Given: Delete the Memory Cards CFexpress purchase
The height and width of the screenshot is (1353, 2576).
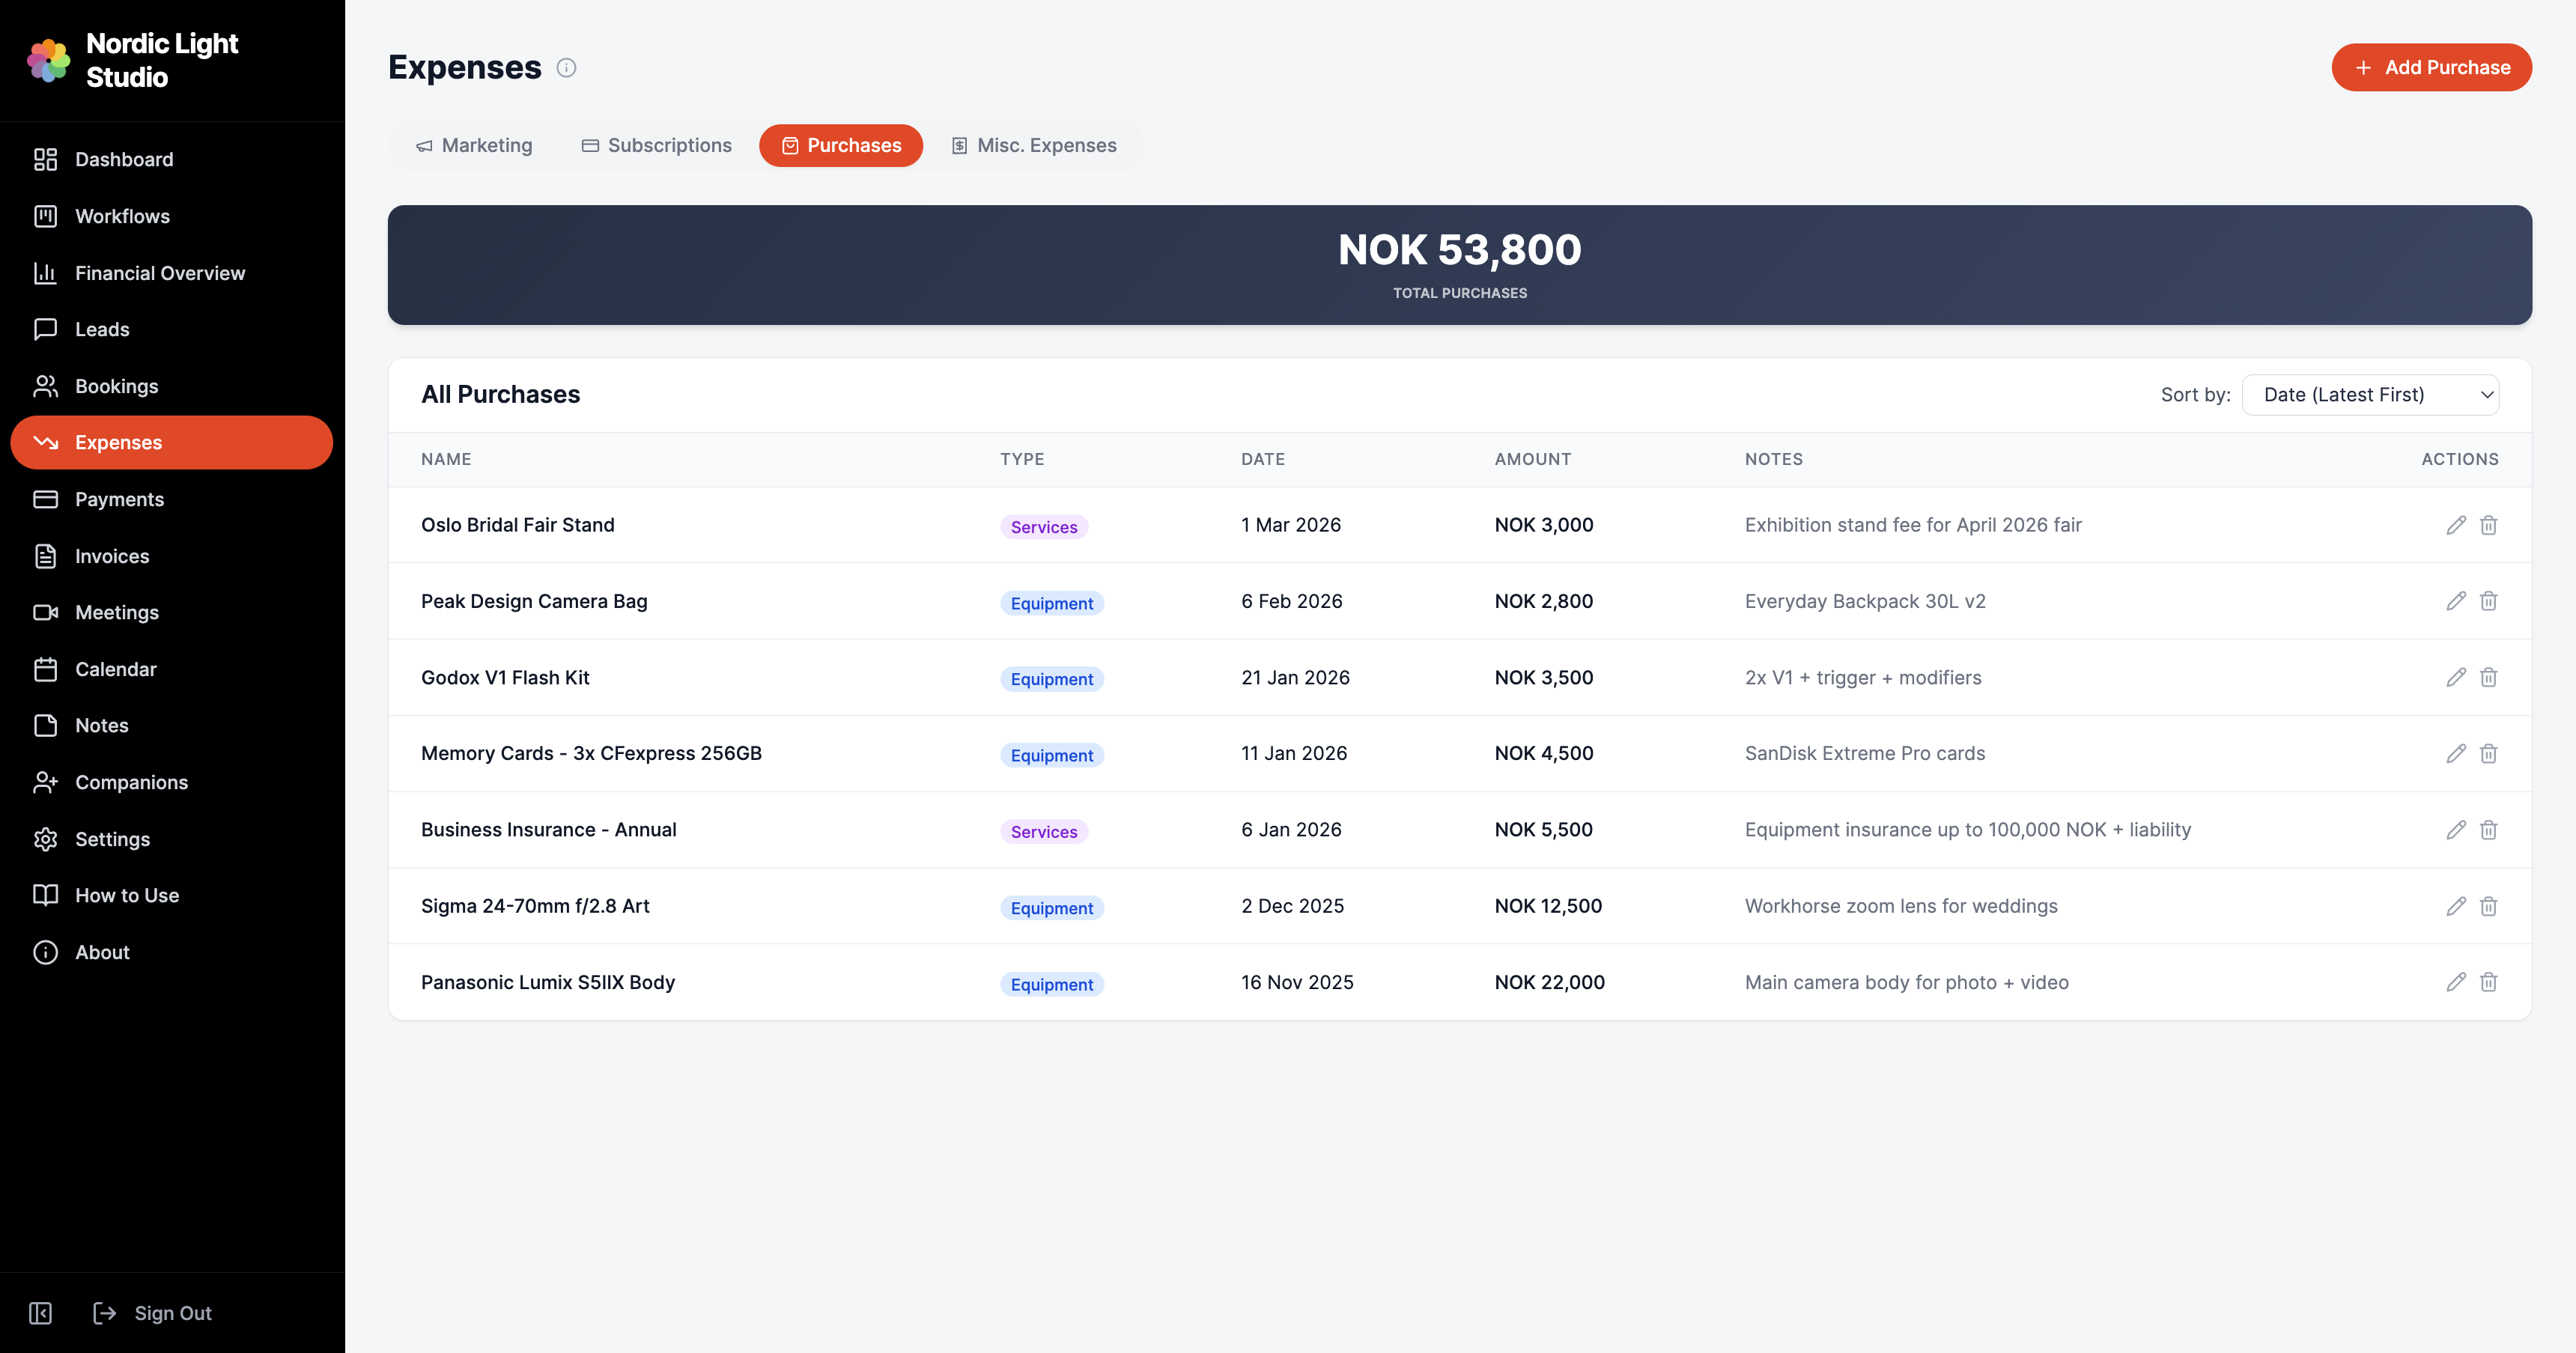Looking at the screenshot, I should coord(2488,754).
